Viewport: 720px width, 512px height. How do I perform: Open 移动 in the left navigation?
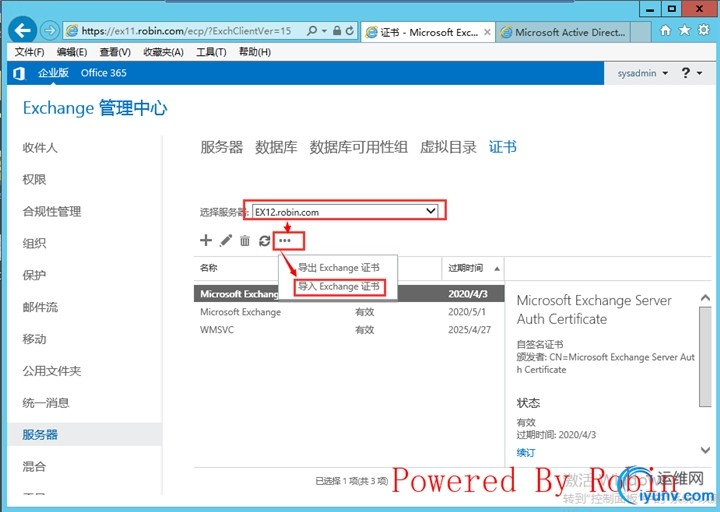pos(34,339)
